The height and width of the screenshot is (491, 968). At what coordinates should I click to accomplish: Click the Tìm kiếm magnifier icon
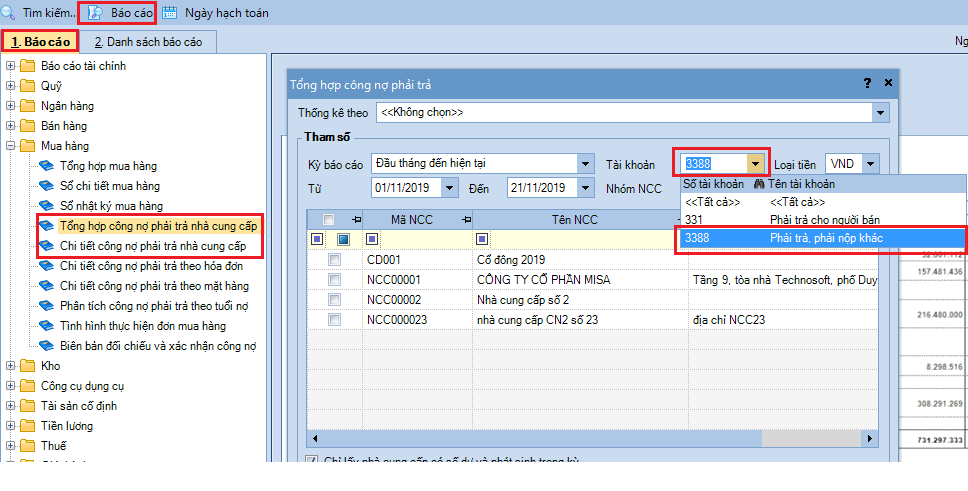[9, 12]
